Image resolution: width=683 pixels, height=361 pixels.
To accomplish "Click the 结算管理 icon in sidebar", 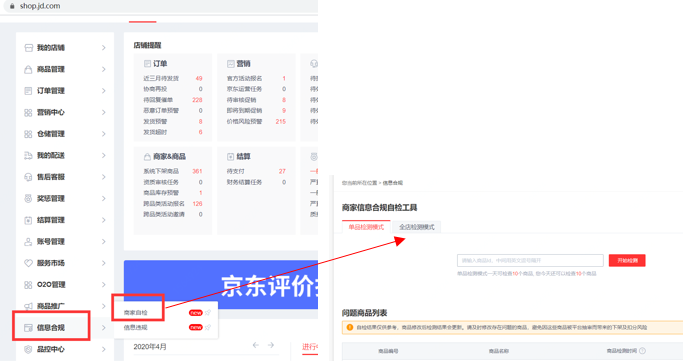I will pyautogui.click(x=28, y=220).
